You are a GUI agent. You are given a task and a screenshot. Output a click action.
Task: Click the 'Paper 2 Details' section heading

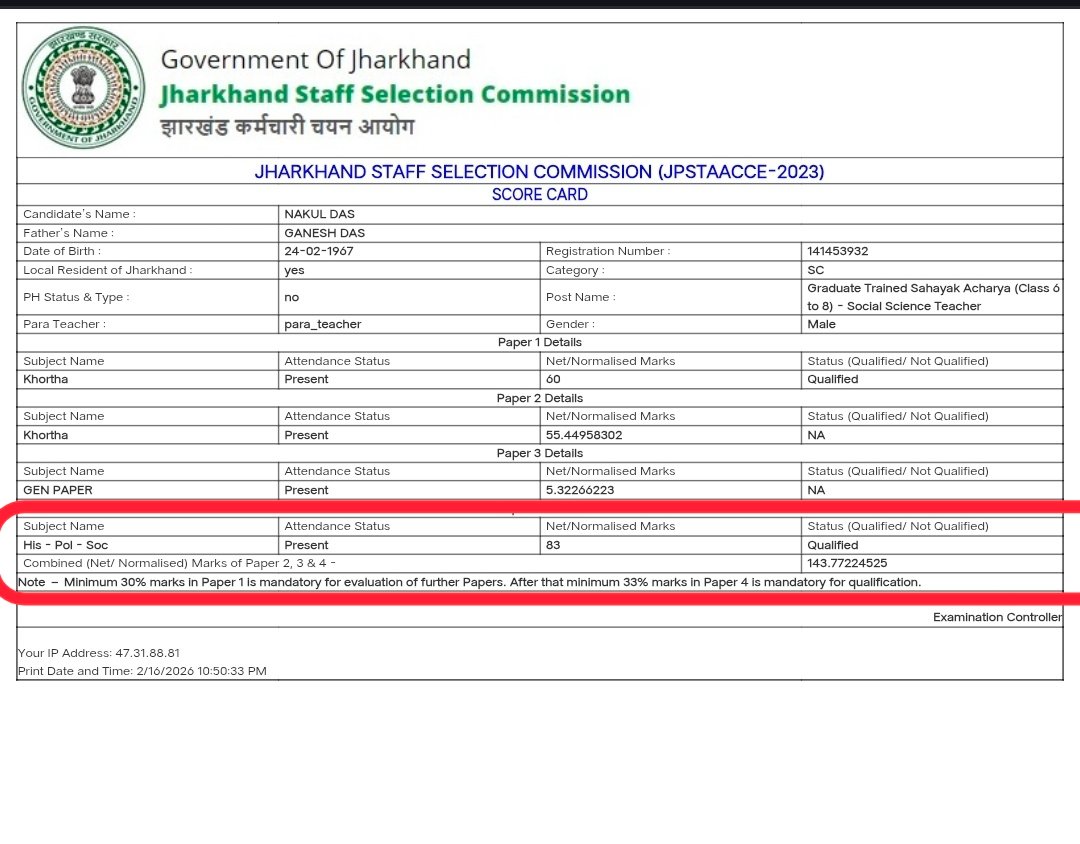[x=539, y=398]
